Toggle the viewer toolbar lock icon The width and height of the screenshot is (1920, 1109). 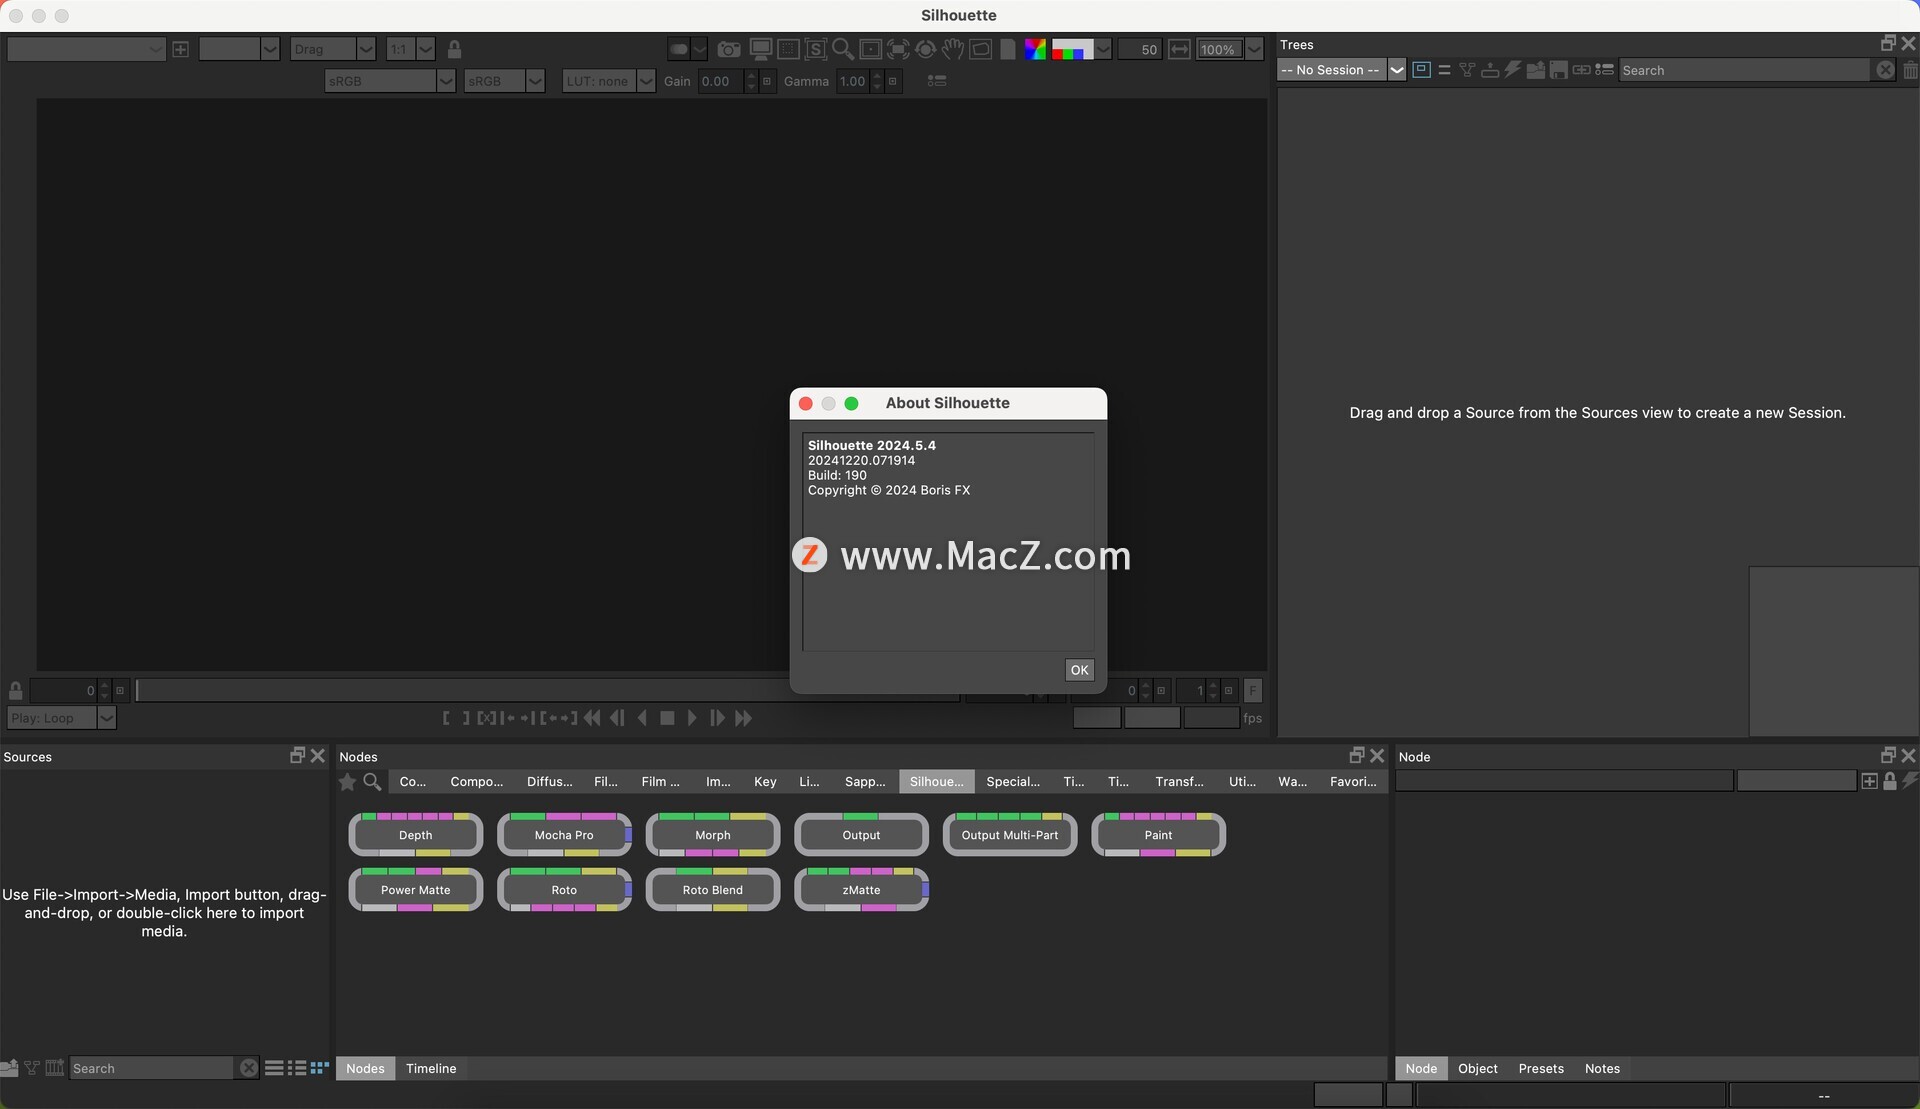tap(454, 49)
